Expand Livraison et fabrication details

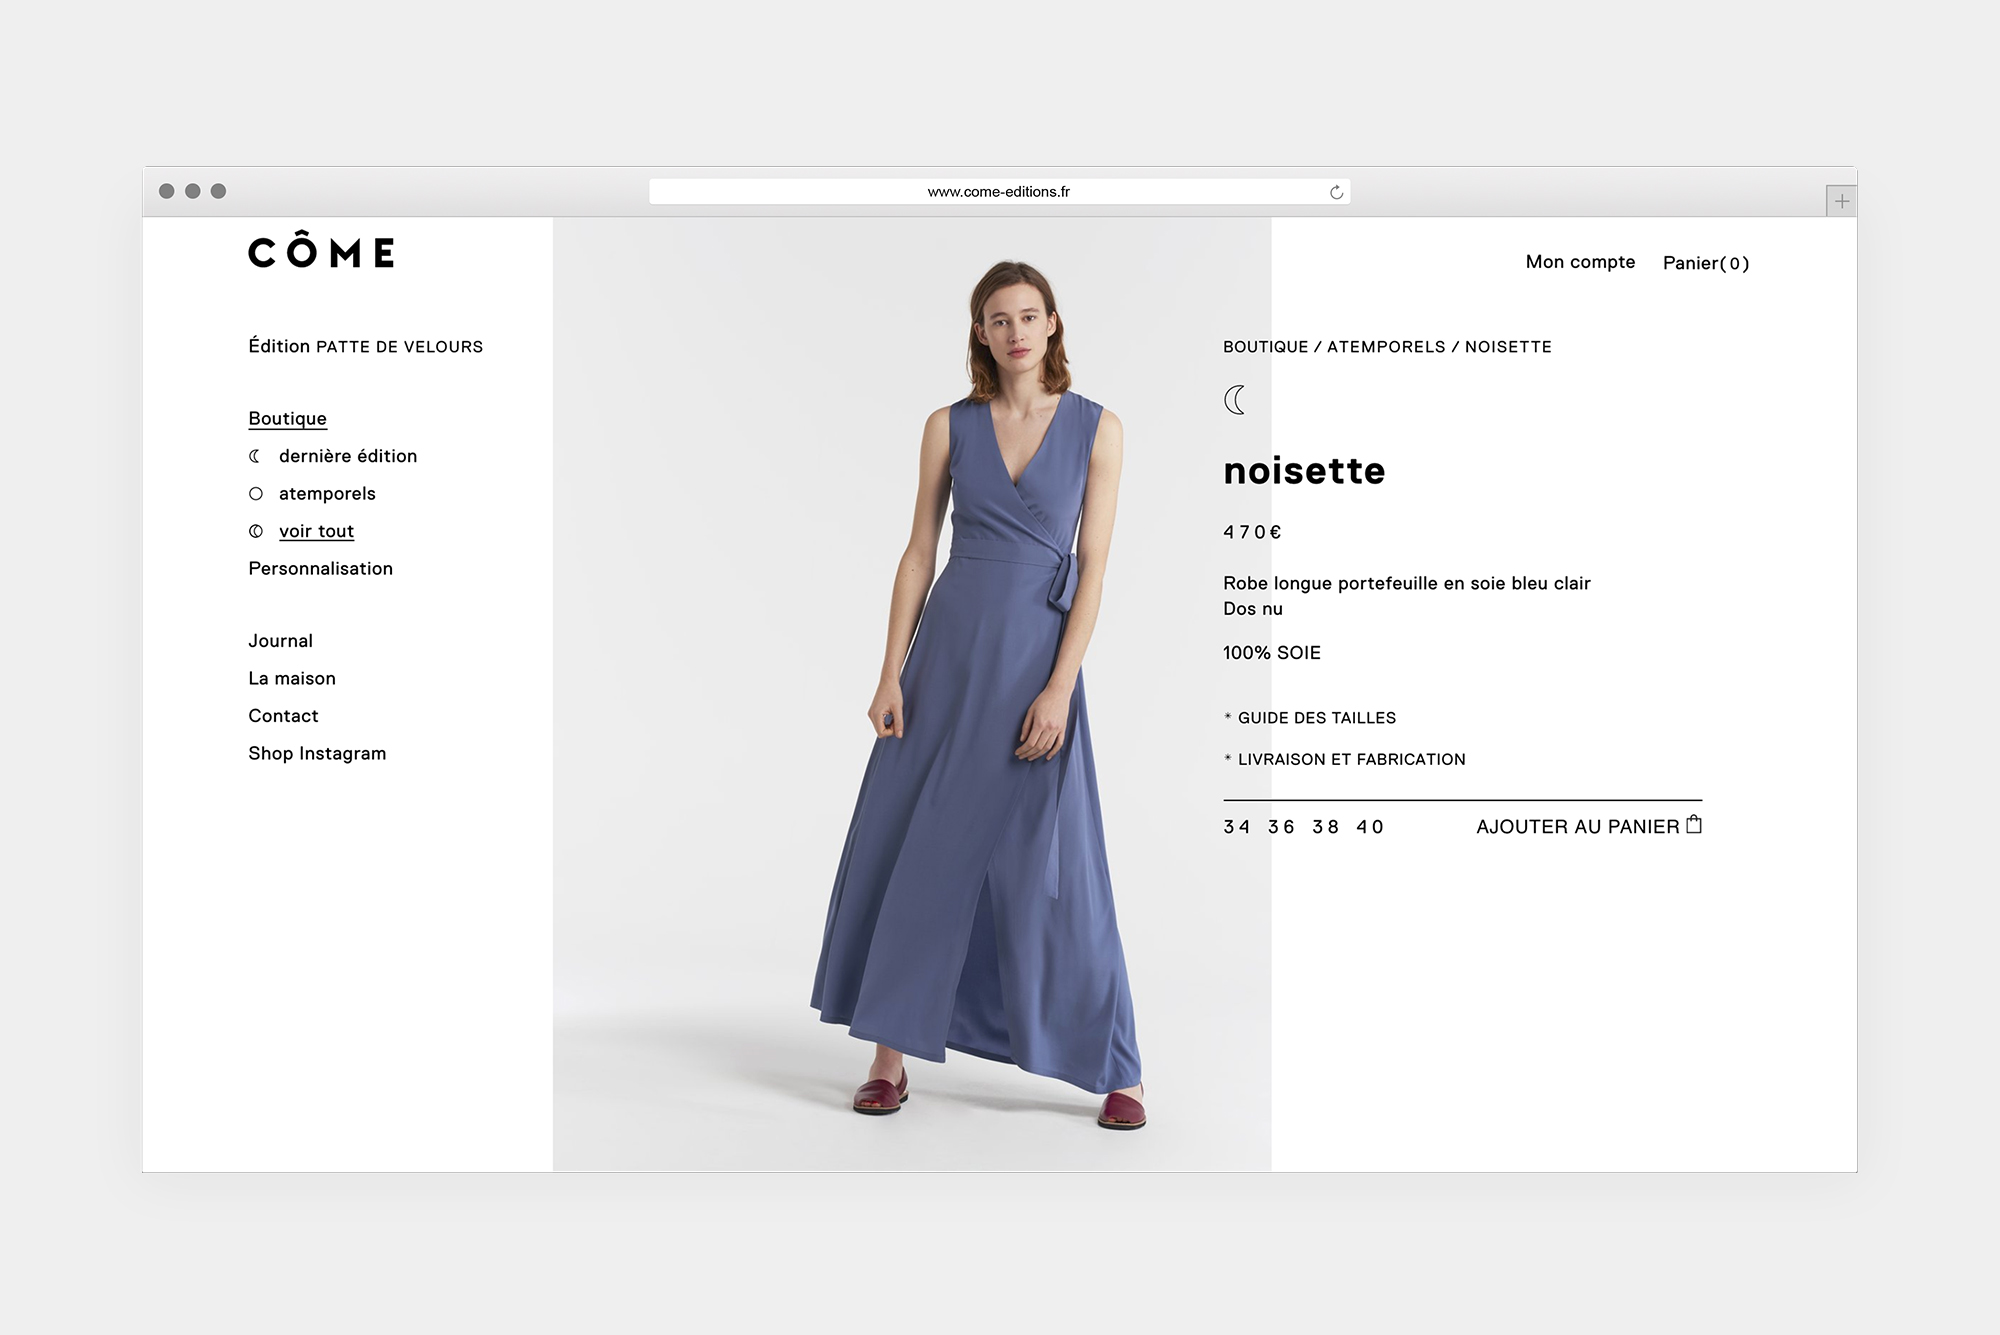click(1351, 760)
